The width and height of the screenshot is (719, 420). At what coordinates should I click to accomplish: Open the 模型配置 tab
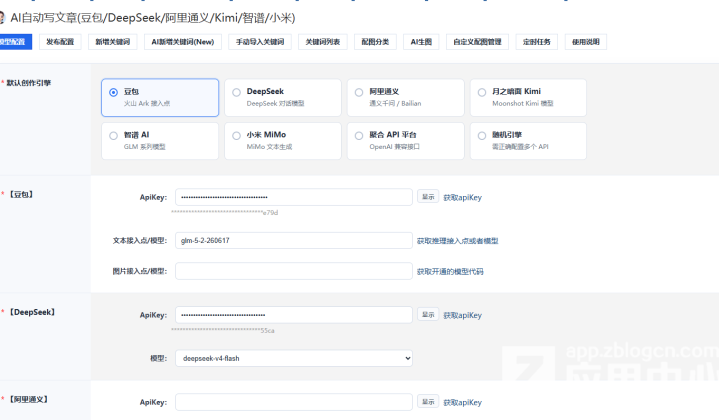pyautogui.click(x=14, y=42)
